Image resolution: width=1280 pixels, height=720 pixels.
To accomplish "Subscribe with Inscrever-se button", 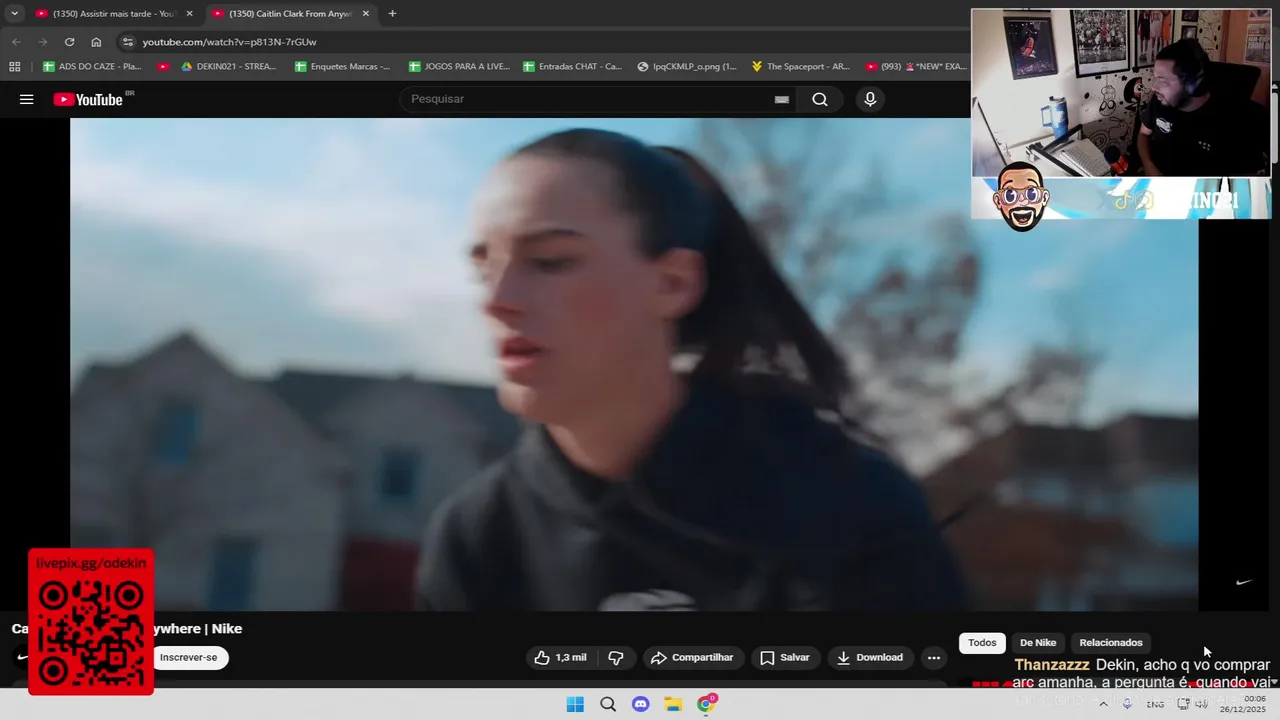I will [188, 657].
